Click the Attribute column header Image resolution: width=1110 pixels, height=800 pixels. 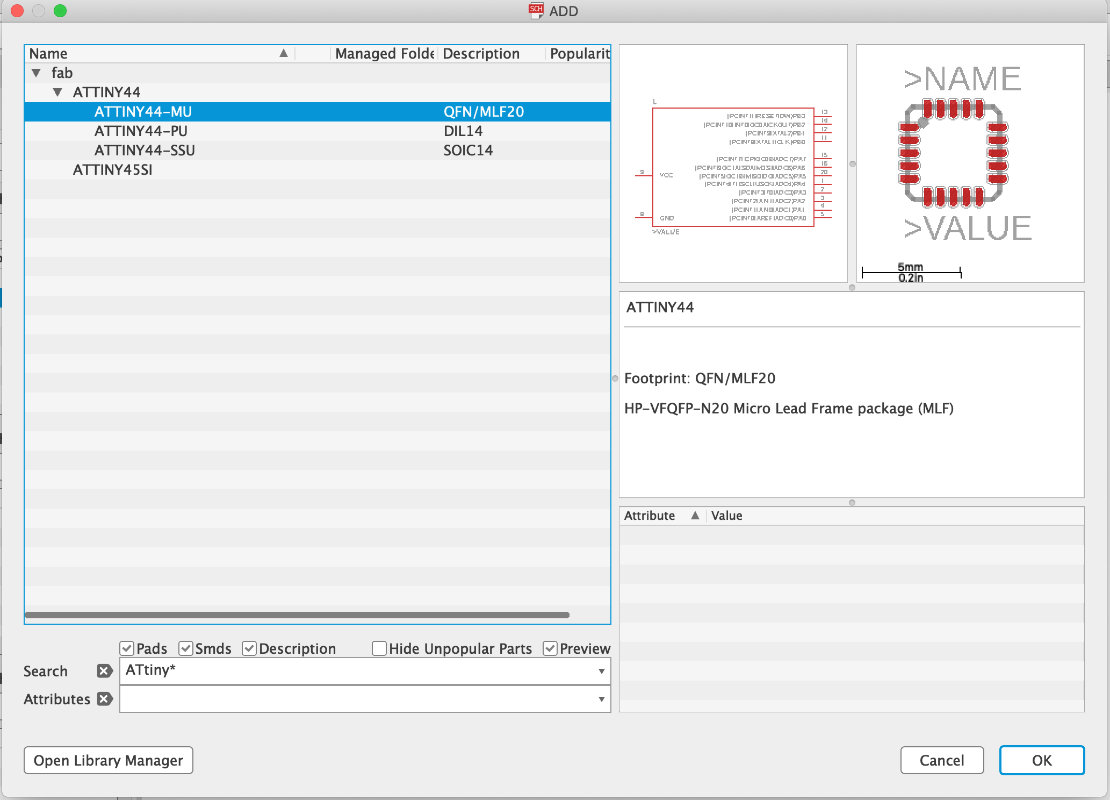(663, 515)
